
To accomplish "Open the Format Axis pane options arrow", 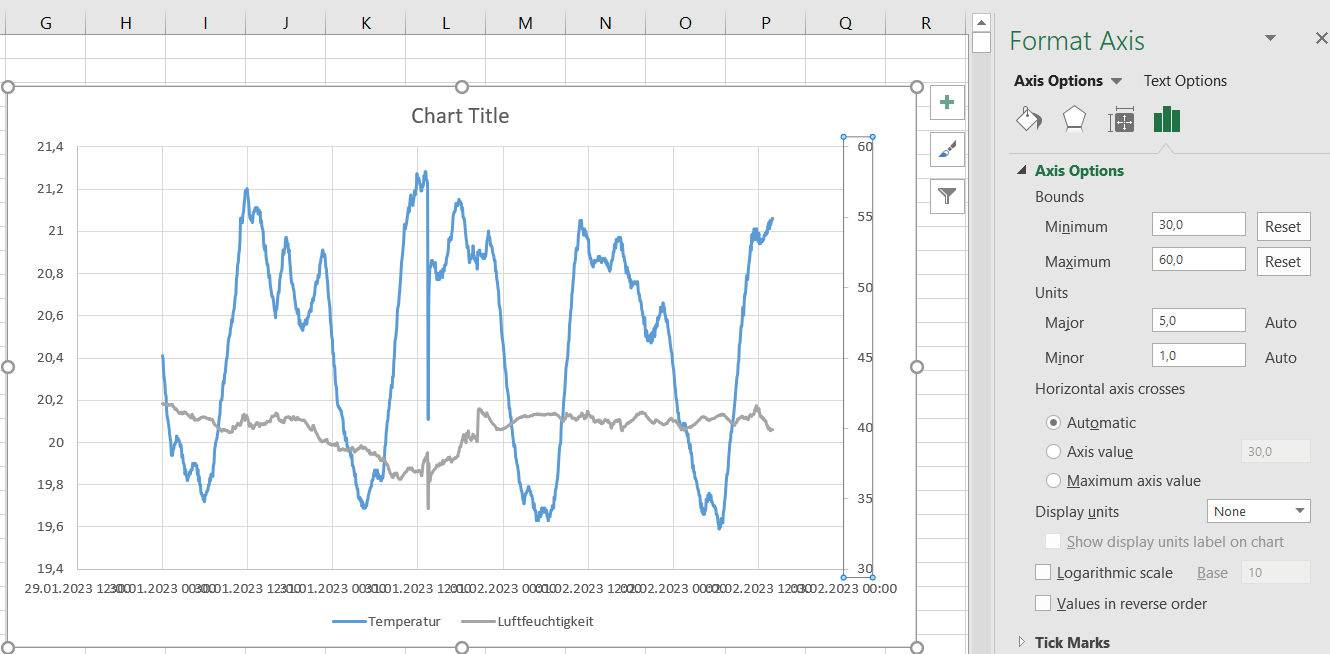I will [x=1271, y=38].
